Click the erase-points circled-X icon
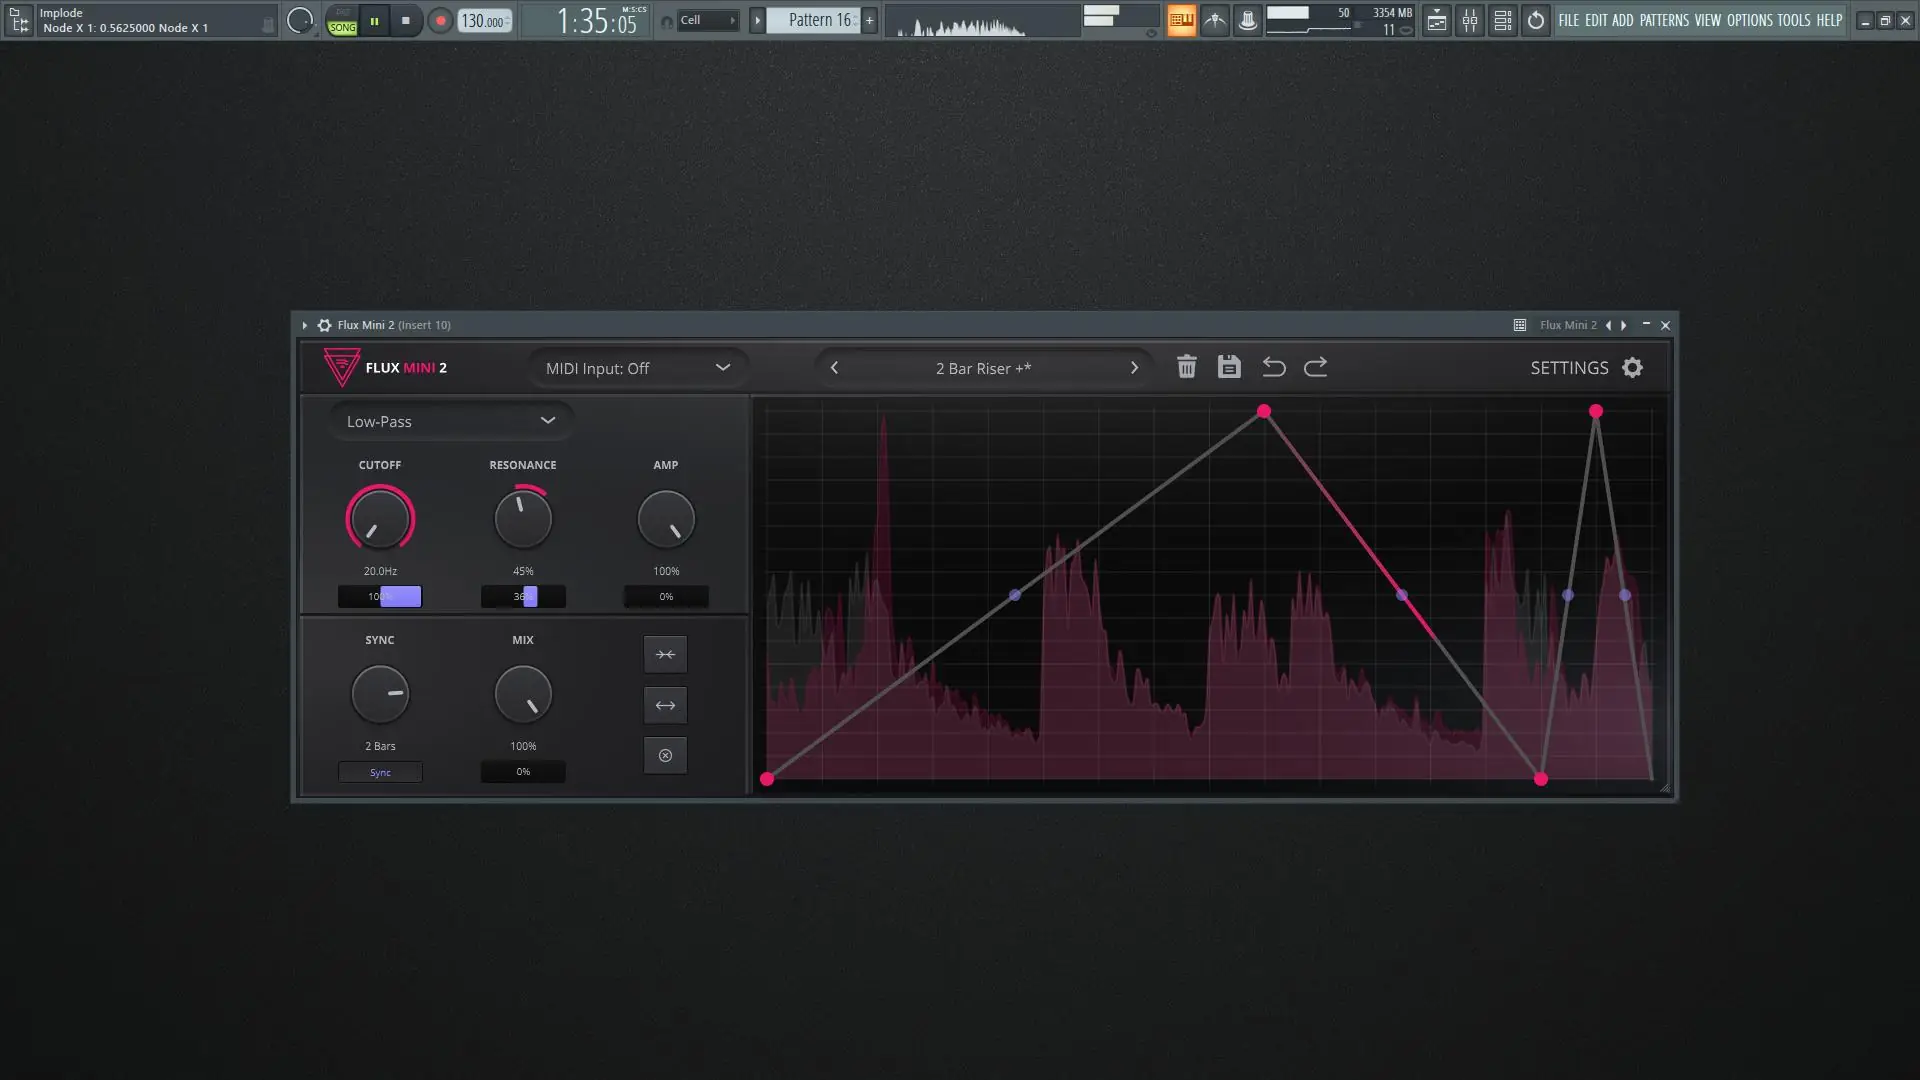 point(665,755)
